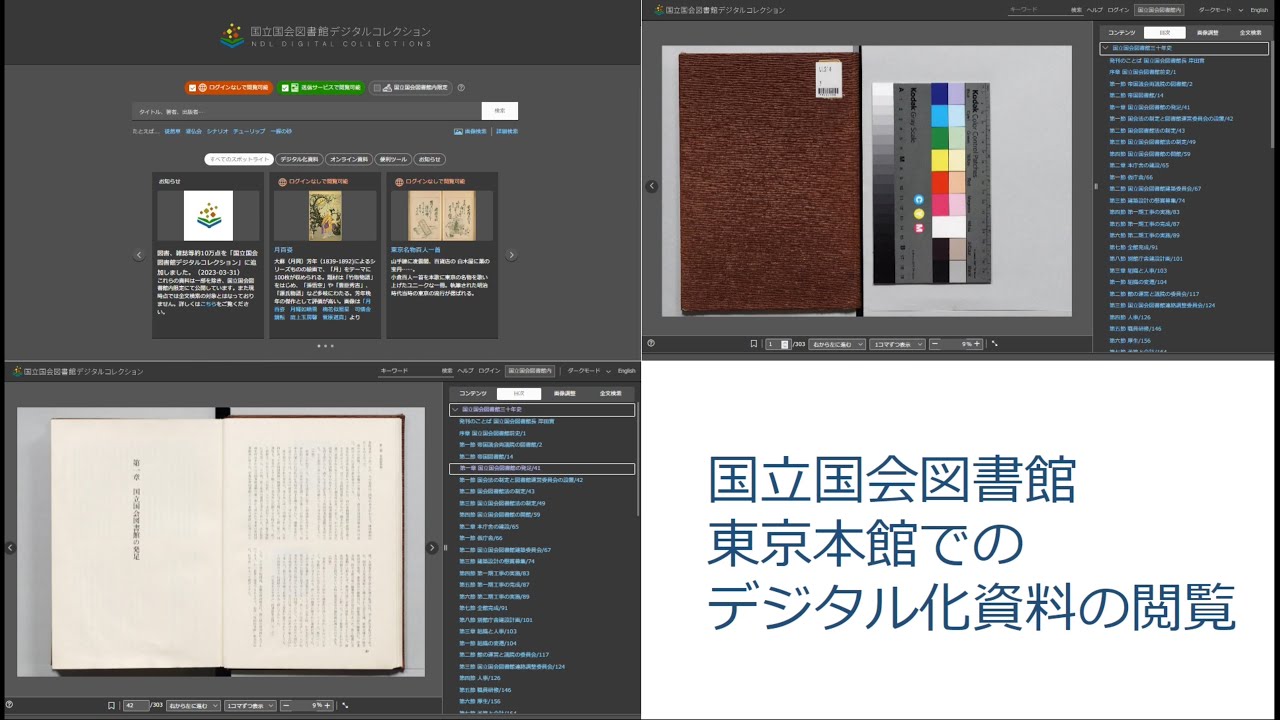Screen dimensions: 1280x720
Task: Open the reading direction dropdown in top-right viewer
Action: tap(836, 343)
